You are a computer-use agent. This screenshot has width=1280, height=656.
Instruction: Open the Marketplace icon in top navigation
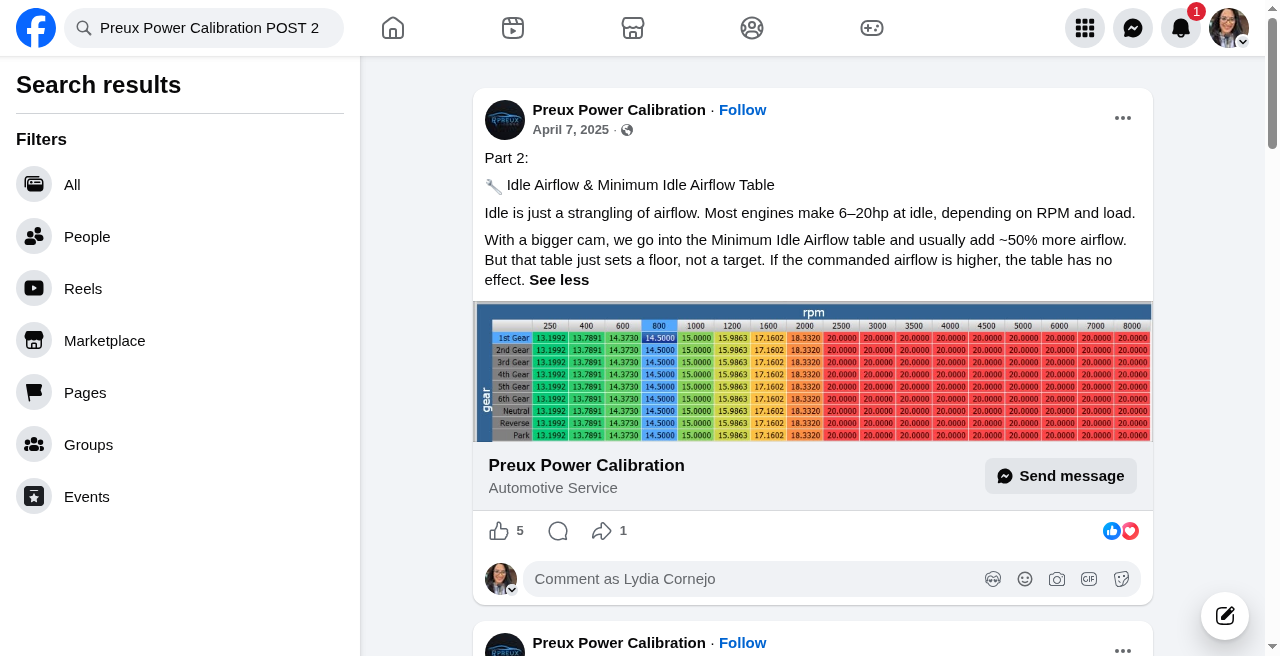point(633,28)
